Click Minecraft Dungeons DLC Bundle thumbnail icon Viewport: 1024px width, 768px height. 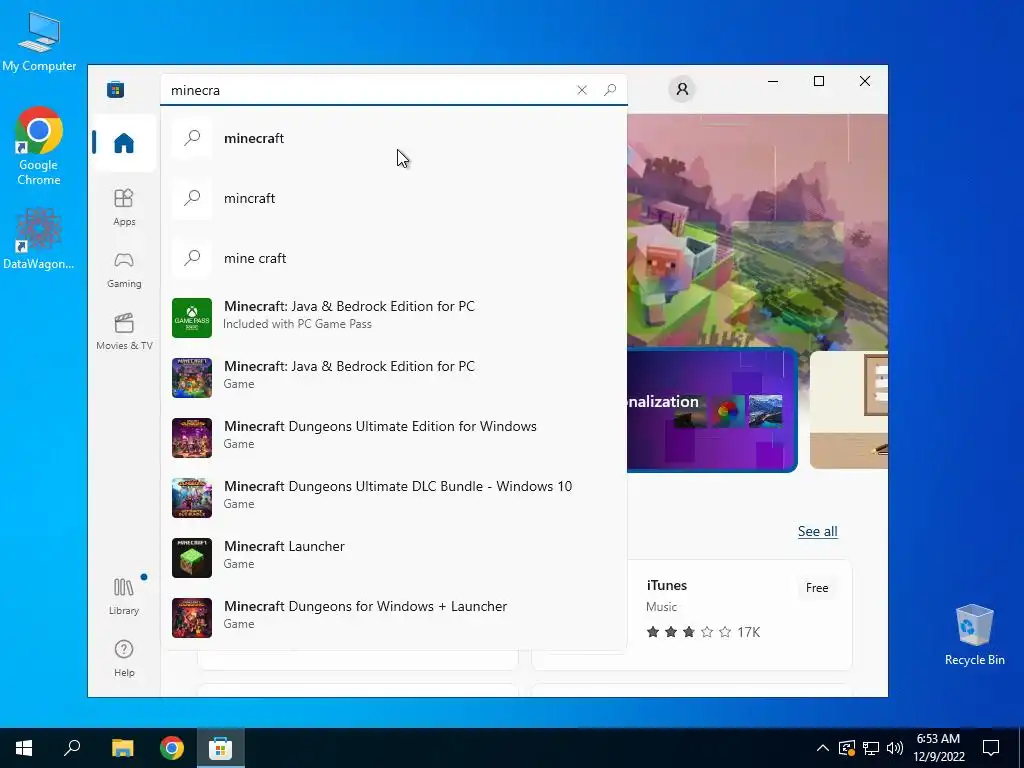pyautogui.click(x=192, y=498)
